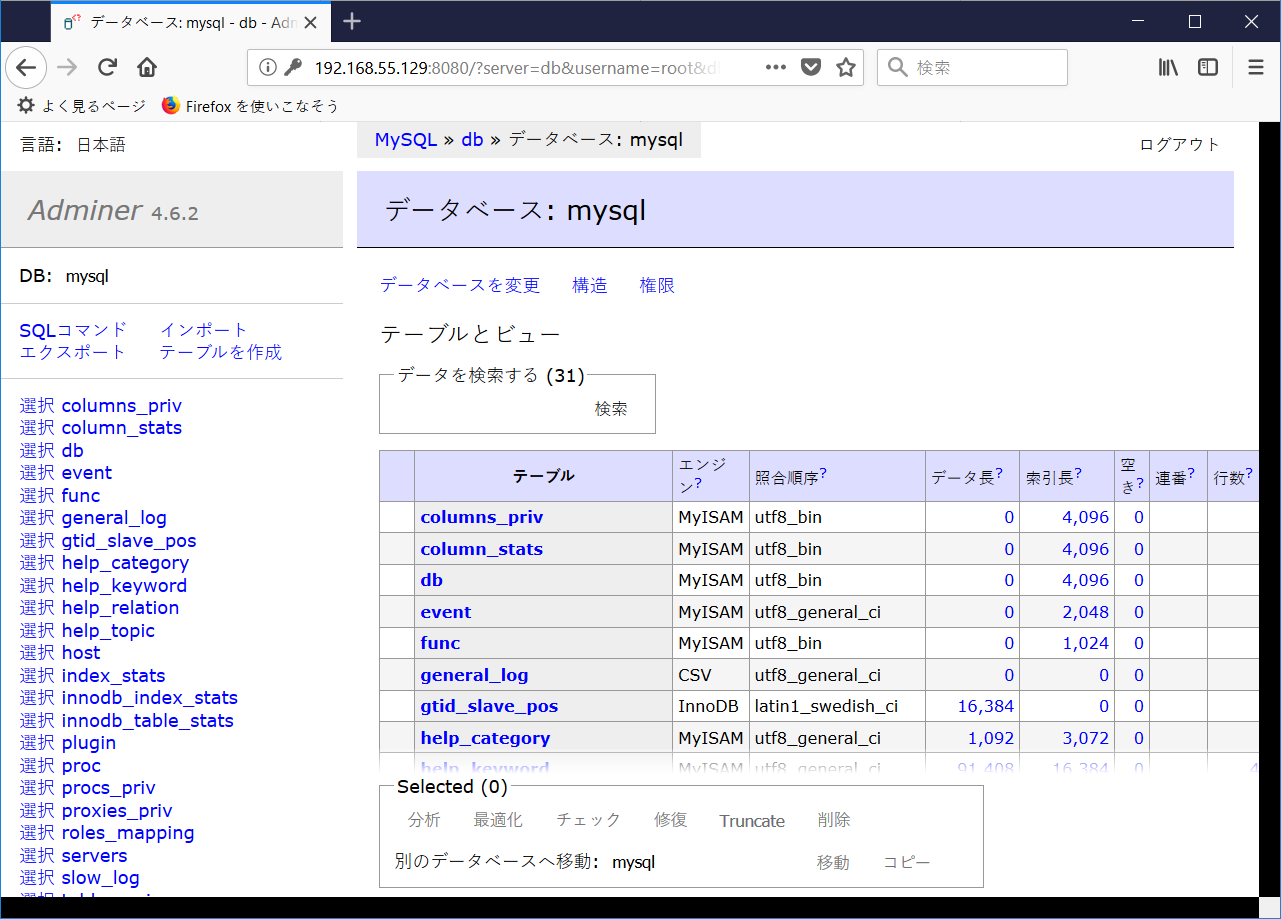Image resolution: width=1281 pixels, height=919 pixels.
Task: Check the event table row checkbox
Action: 396,611
